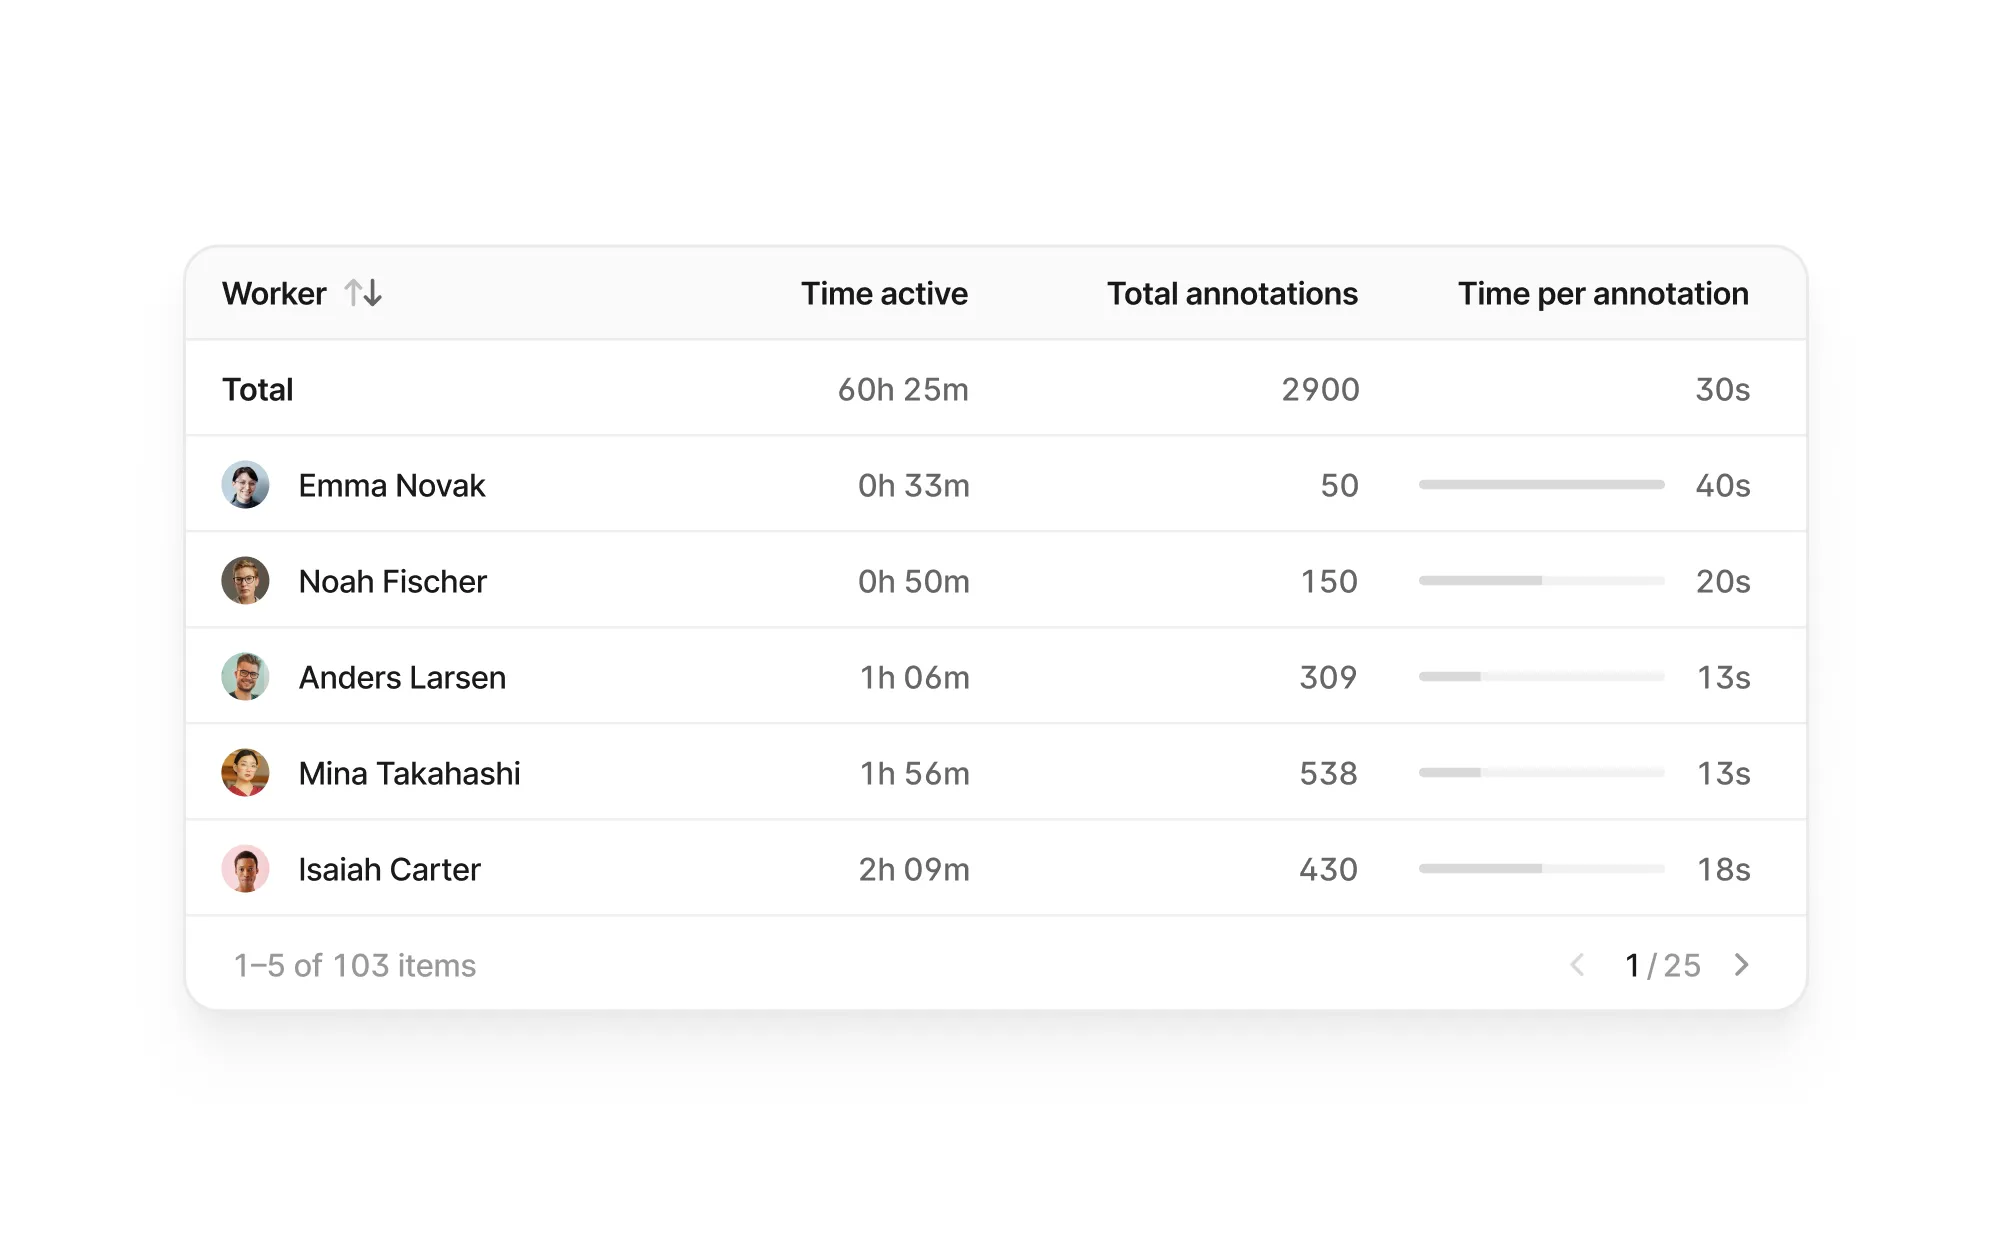1992x1257 pixels.
Task: Click Anders Larsen's avatar photo
Action: pyautogui.click(x=245, y=677)
